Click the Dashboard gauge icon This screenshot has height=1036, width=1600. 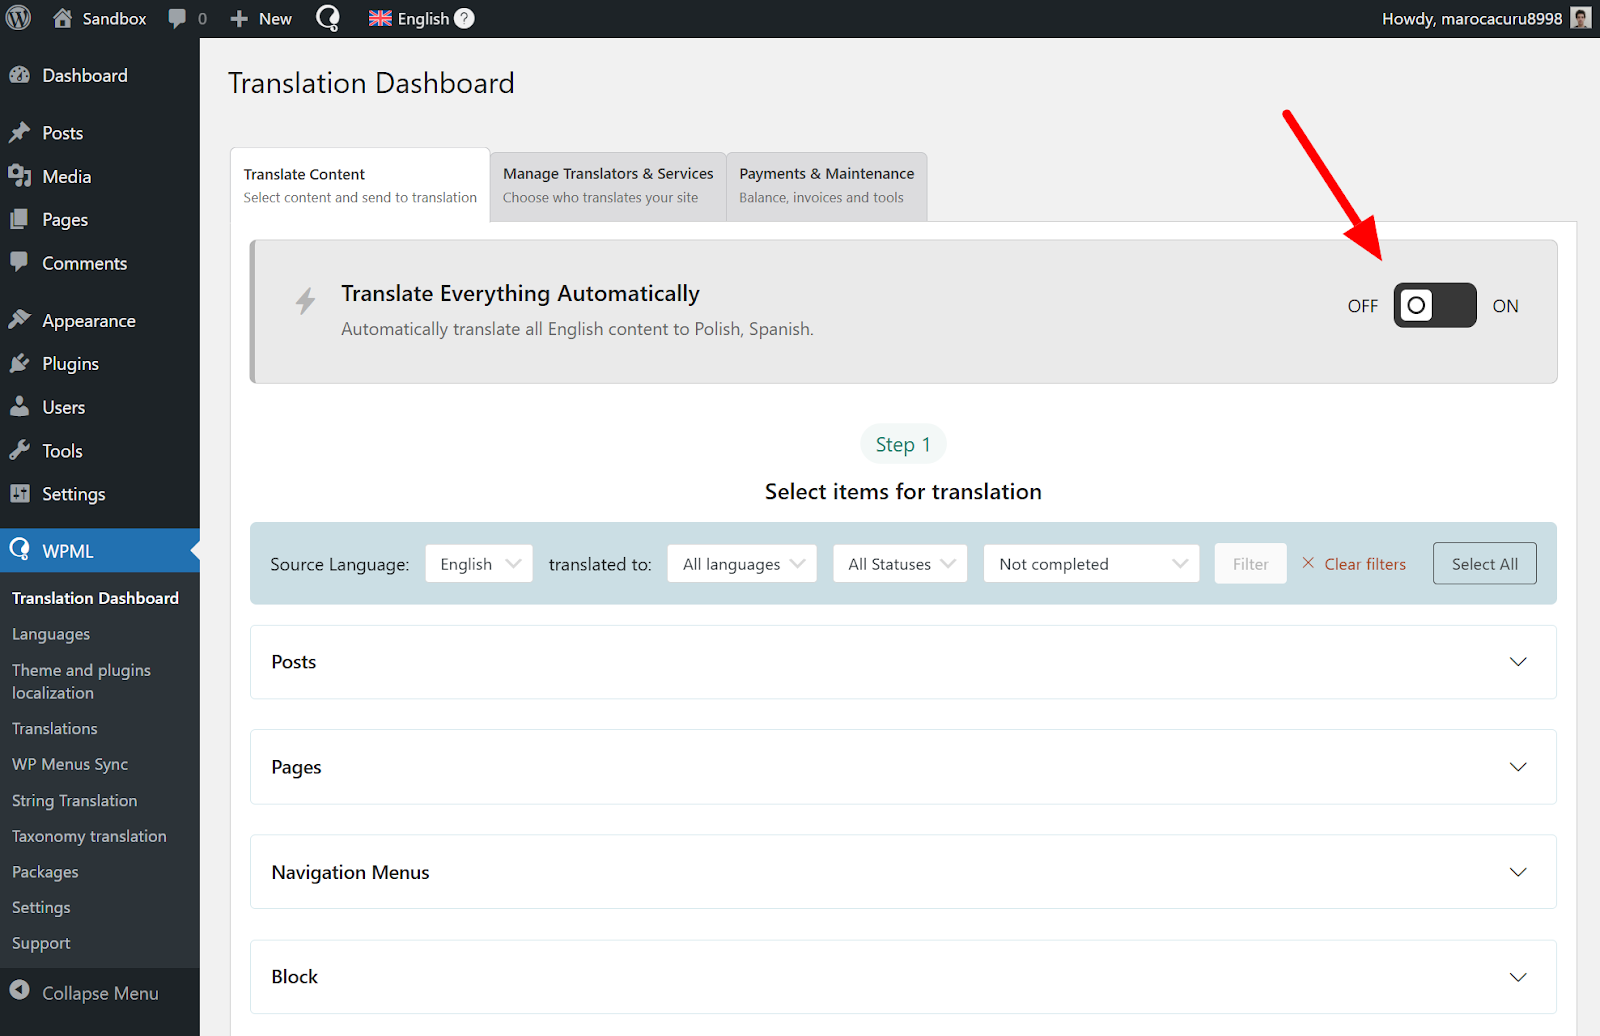[x=19, y=75]
